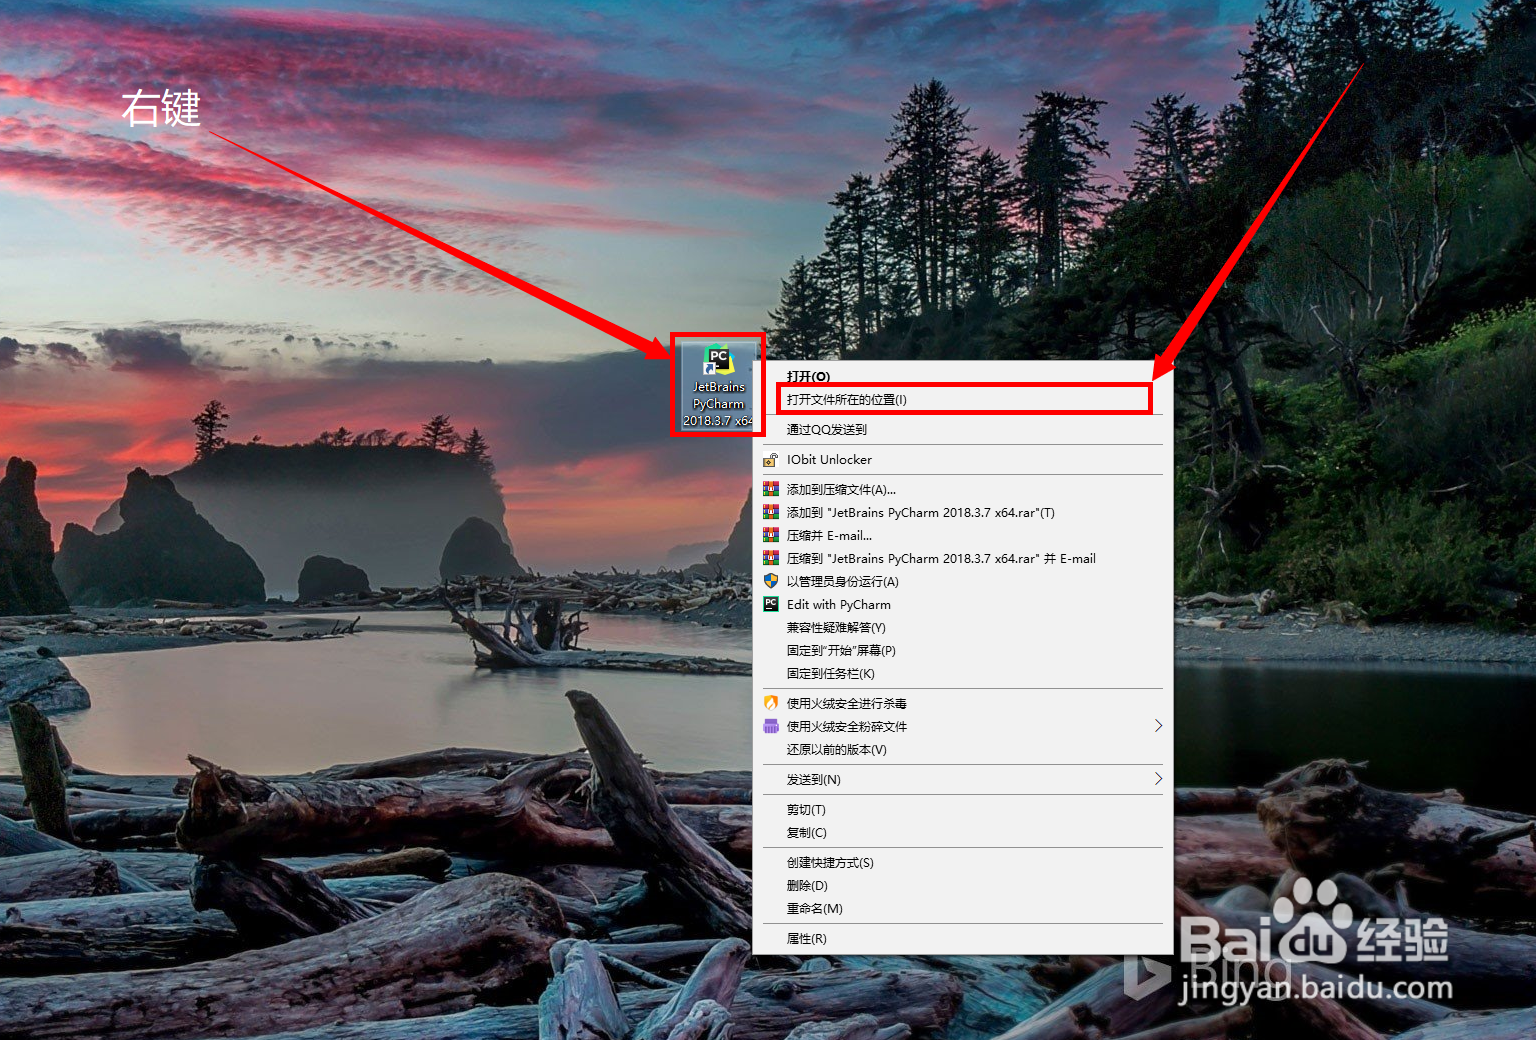This screenshot has height=1040, width=1536.
Task: Open 发送到(N) menu entry
Action: (962, 779)
